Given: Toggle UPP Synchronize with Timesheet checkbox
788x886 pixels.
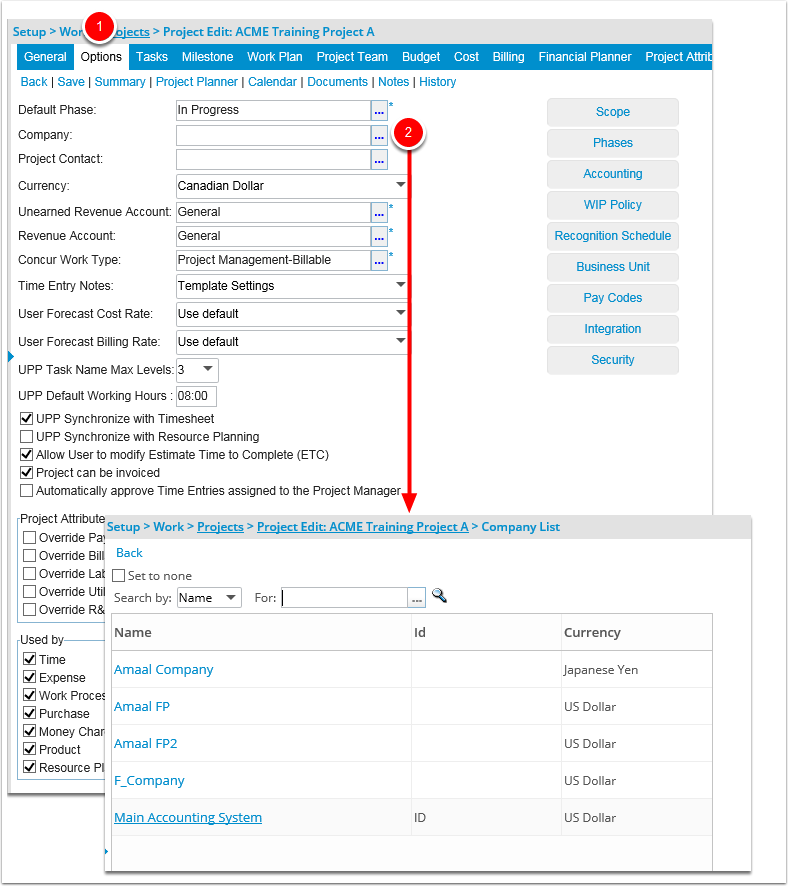Looking at the screenshot, I should [x=26, y=419].
